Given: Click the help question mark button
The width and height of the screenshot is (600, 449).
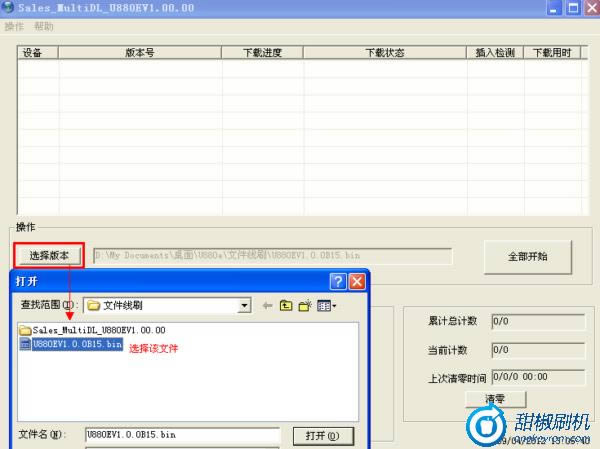Looking at the screenshot, I should click(x=338, y=281).
